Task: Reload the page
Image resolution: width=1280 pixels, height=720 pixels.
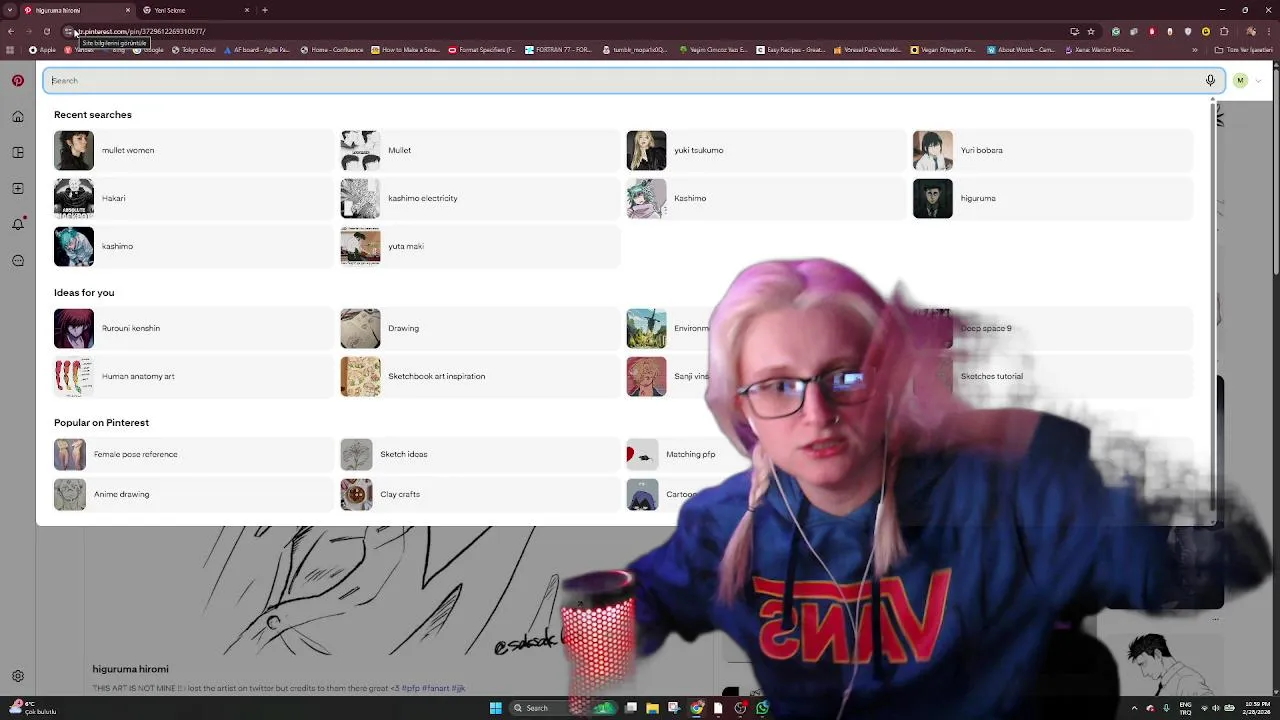Action: [46, 31]
